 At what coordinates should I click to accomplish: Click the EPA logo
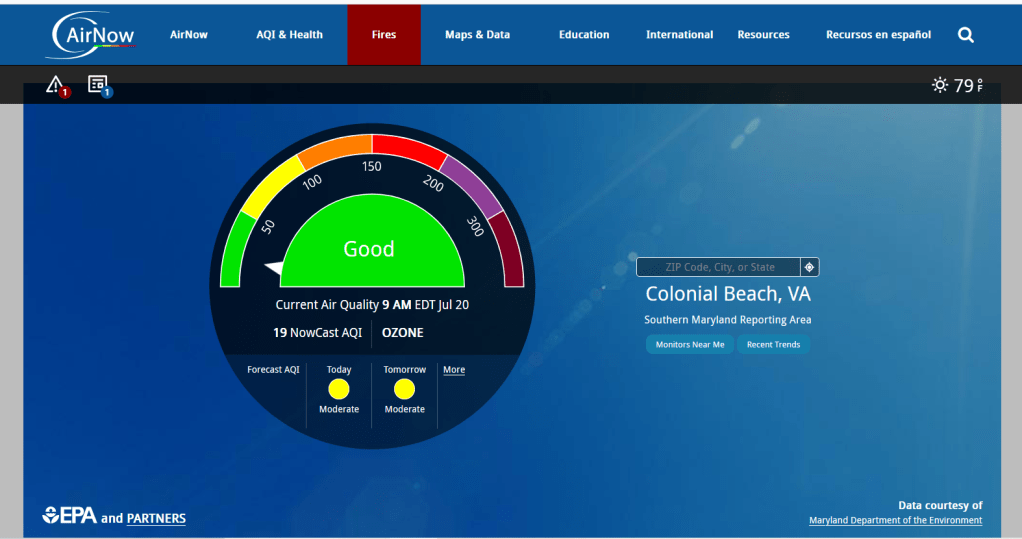(x=69, y=516)
